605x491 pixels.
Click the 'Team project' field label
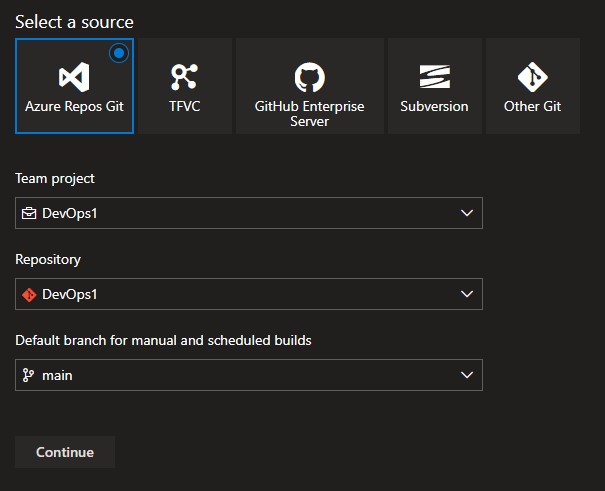pos(55,179)
